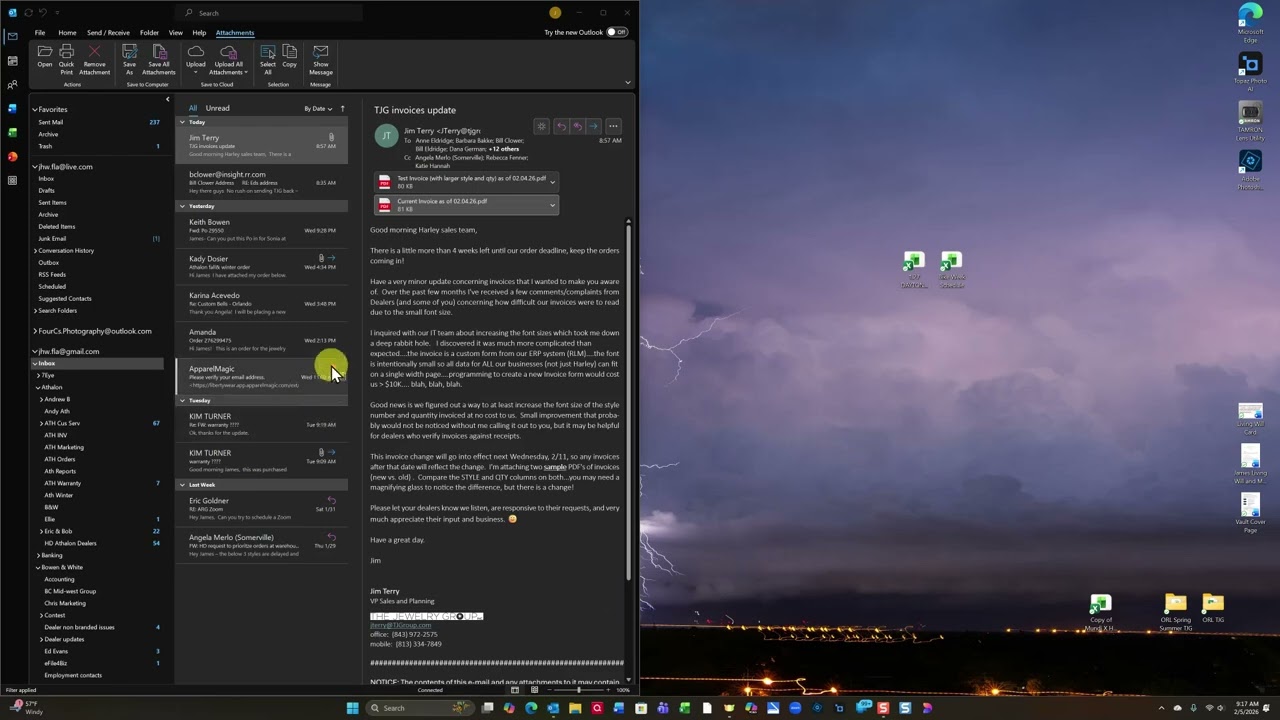Click the Reply arrow in reading pane
The image size is (1280, 720).
pos(561,127)
